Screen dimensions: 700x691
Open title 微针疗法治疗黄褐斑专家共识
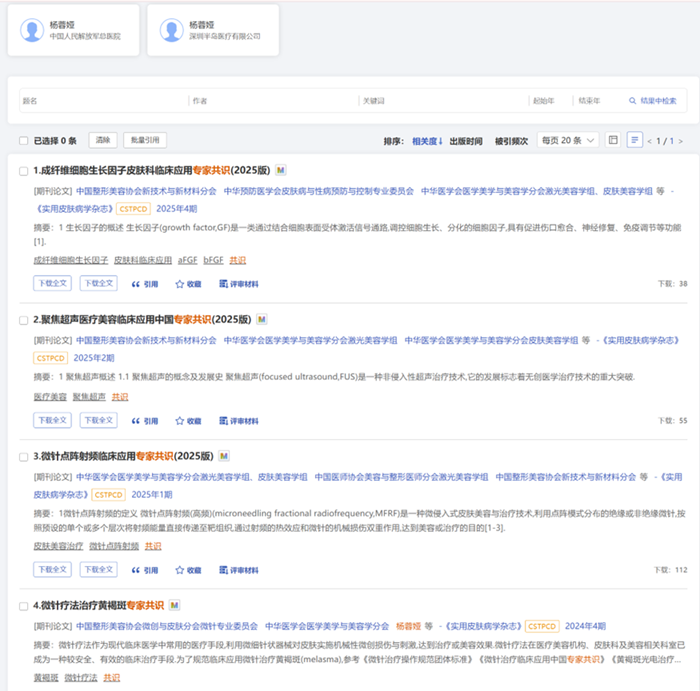[99, 605]
